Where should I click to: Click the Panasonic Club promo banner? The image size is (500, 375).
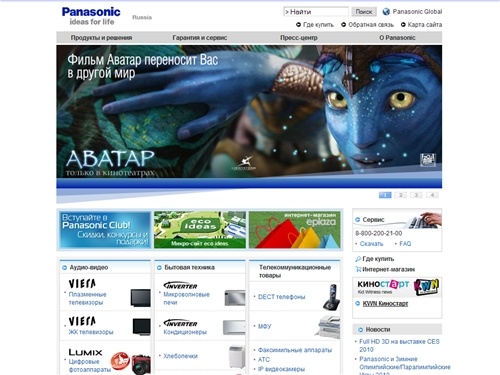105,230
